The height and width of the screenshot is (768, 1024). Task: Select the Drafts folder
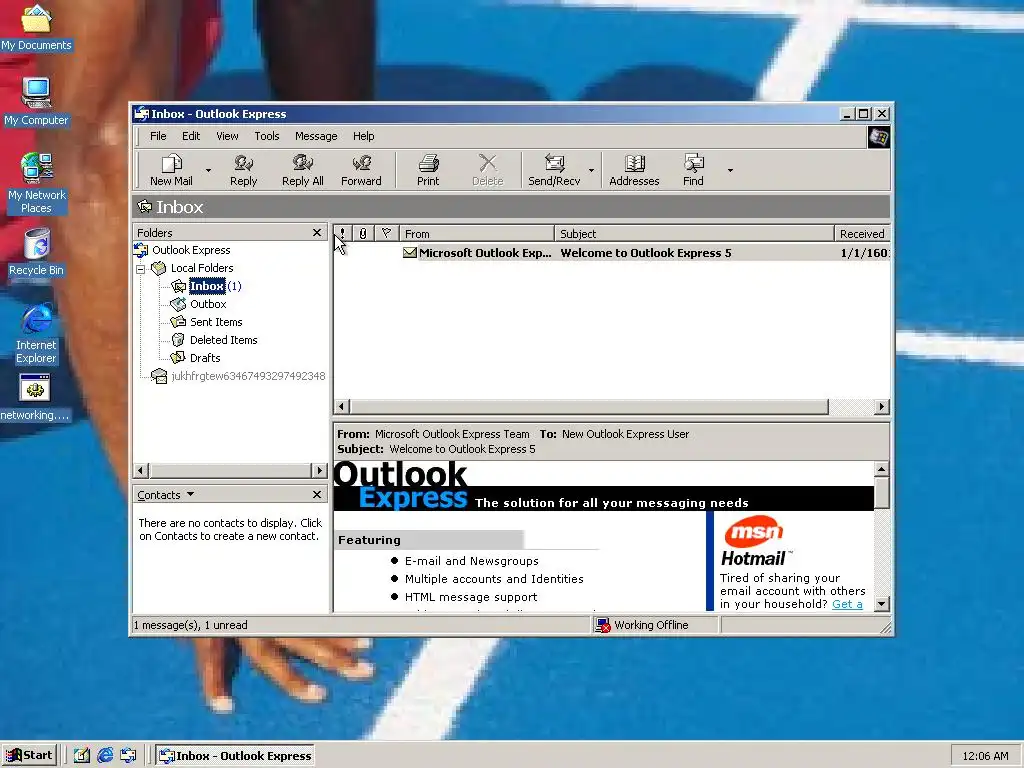pos(204,358)
